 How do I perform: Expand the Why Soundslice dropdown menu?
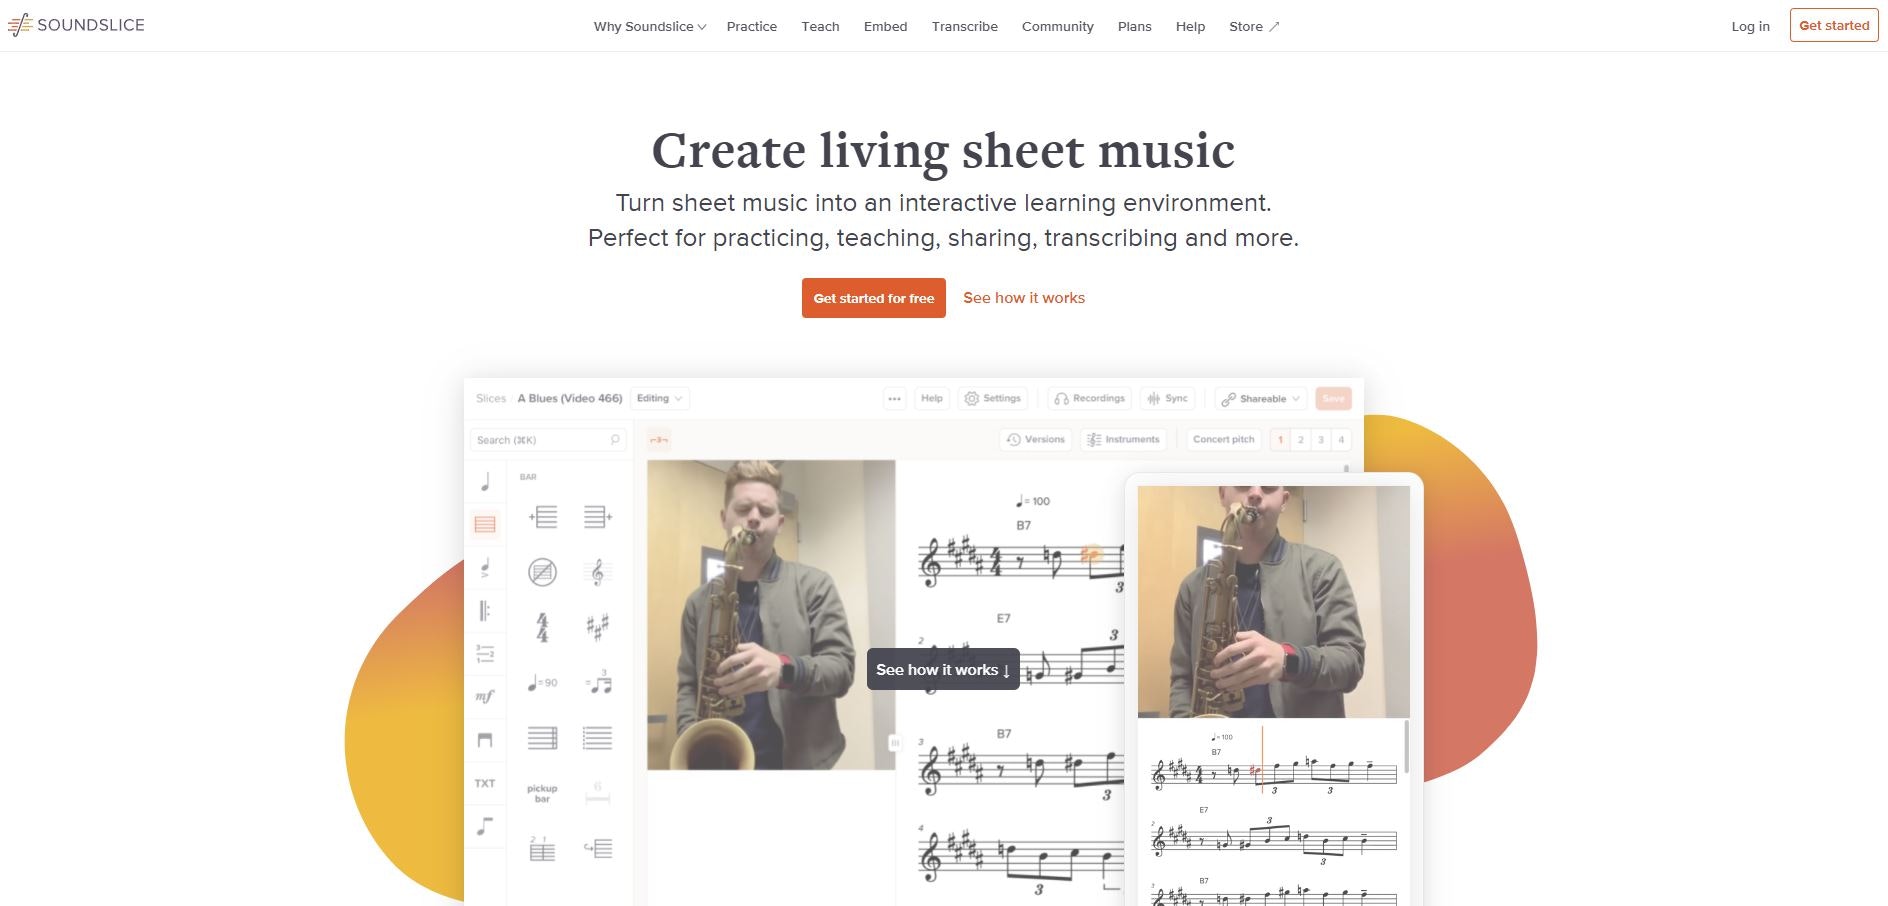650,27
